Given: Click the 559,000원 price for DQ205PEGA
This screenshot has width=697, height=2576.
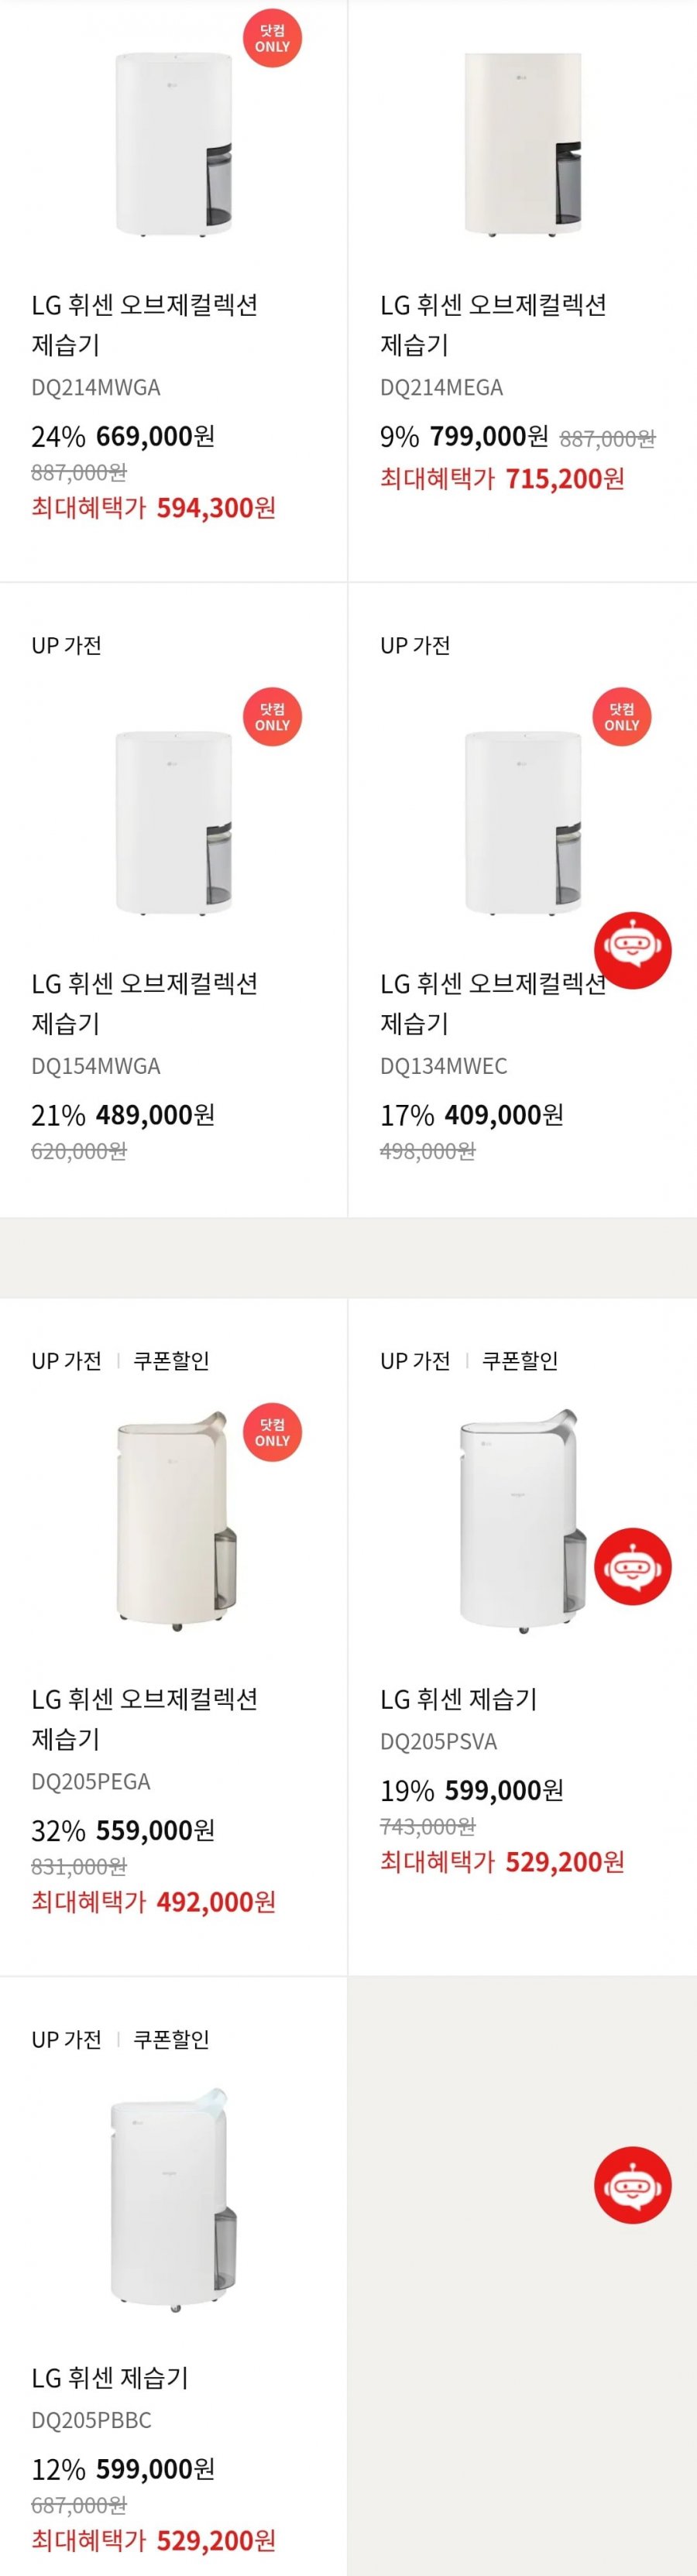Looking at the screenshot, I should (x=155, y=1831).
